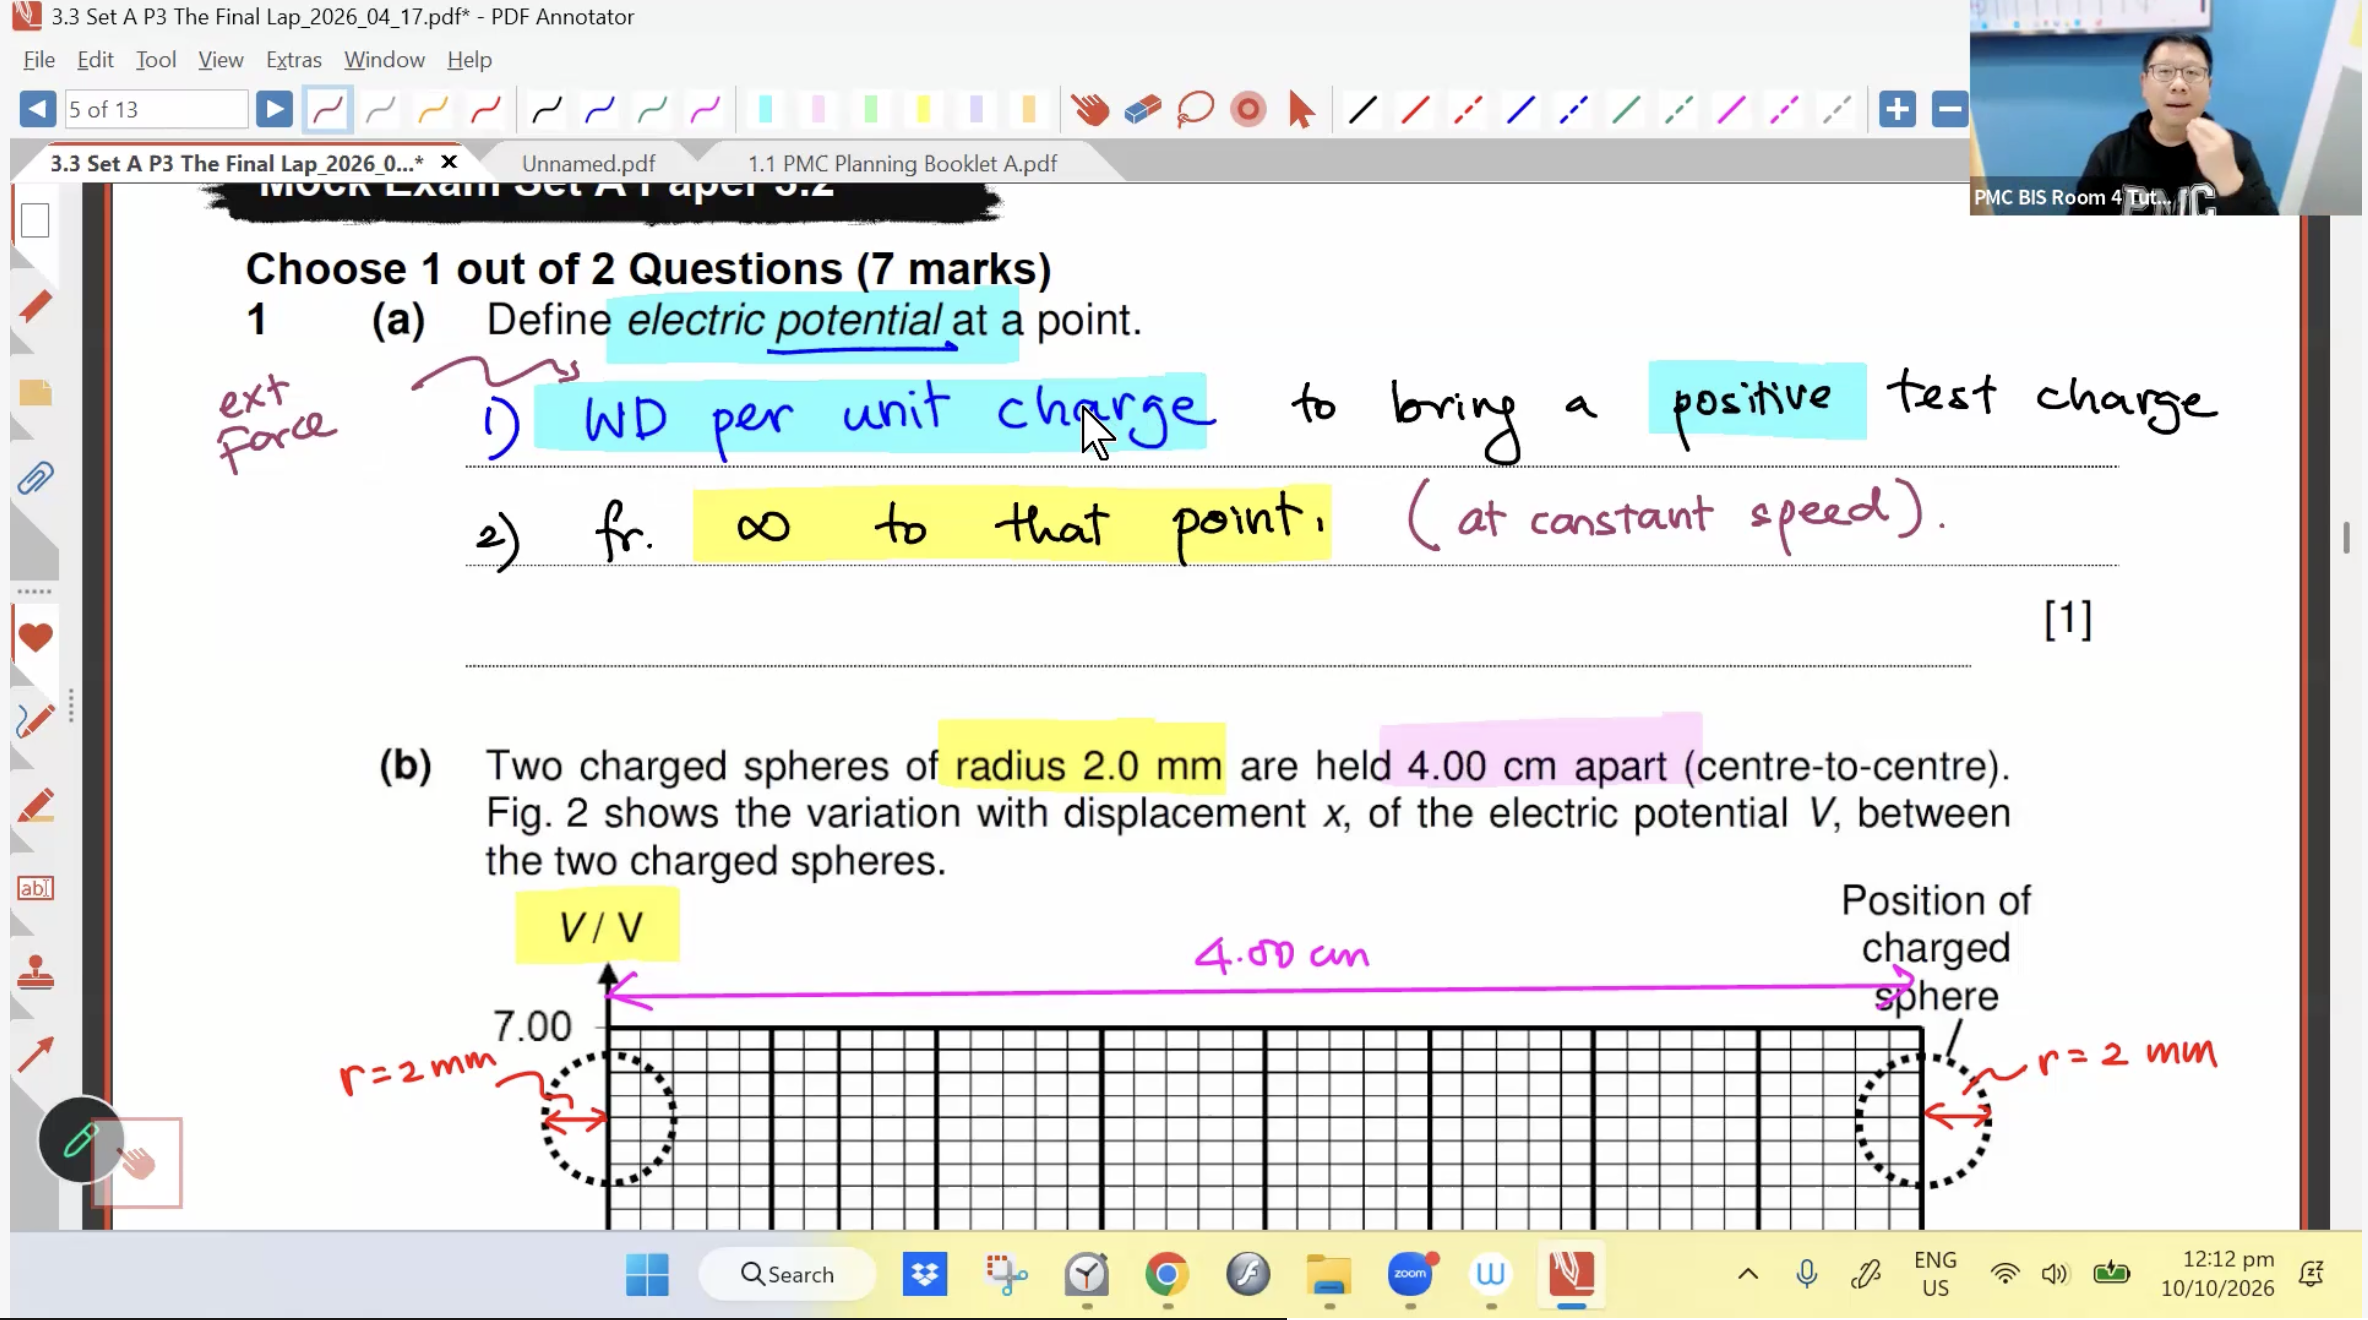Click the red laser pointer circle tool
The height and width of the screenshot is (1320, 2368).
tap(1248, 109)
